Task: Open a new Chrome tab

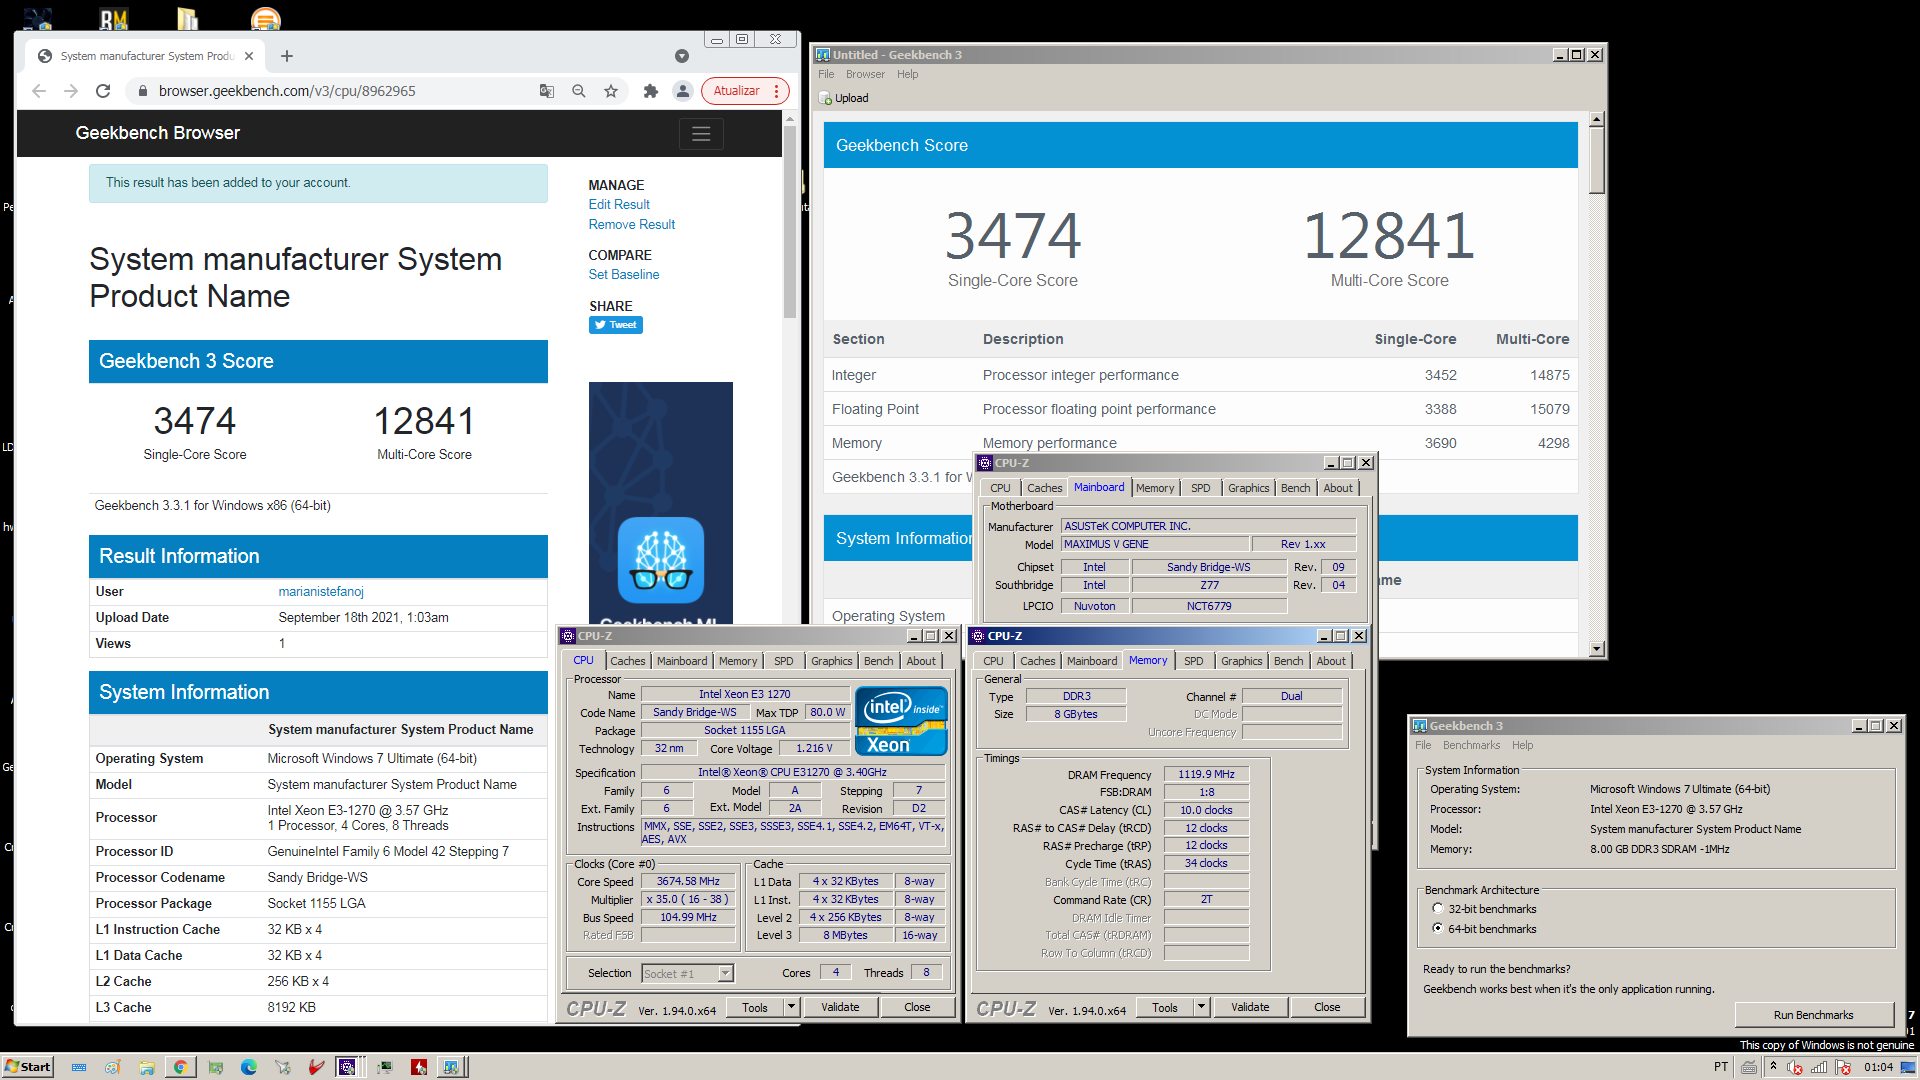Action: click(x=287, y=56)
